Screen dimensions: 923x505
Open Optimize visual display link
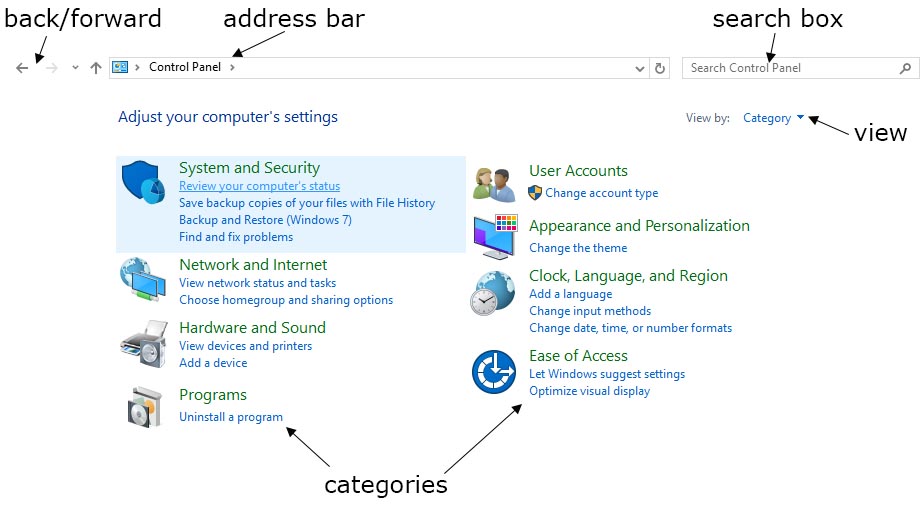(x=589, y=391)
